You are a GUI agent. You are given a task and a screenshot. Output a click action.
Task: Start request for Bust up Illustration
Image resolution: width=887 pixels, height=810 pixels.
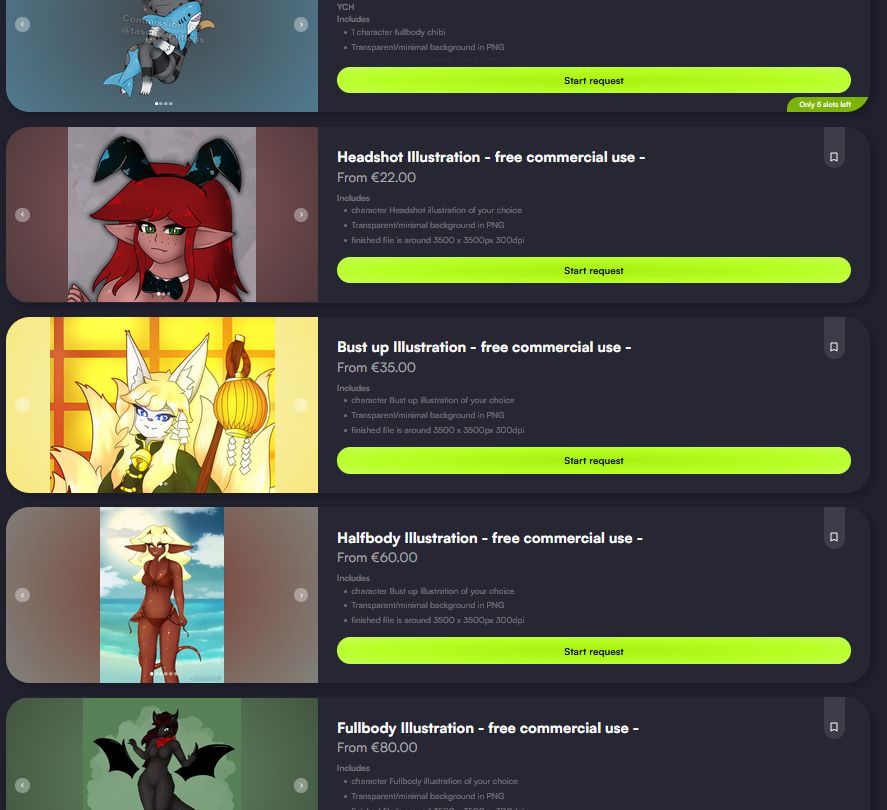[x=593, y=460]
